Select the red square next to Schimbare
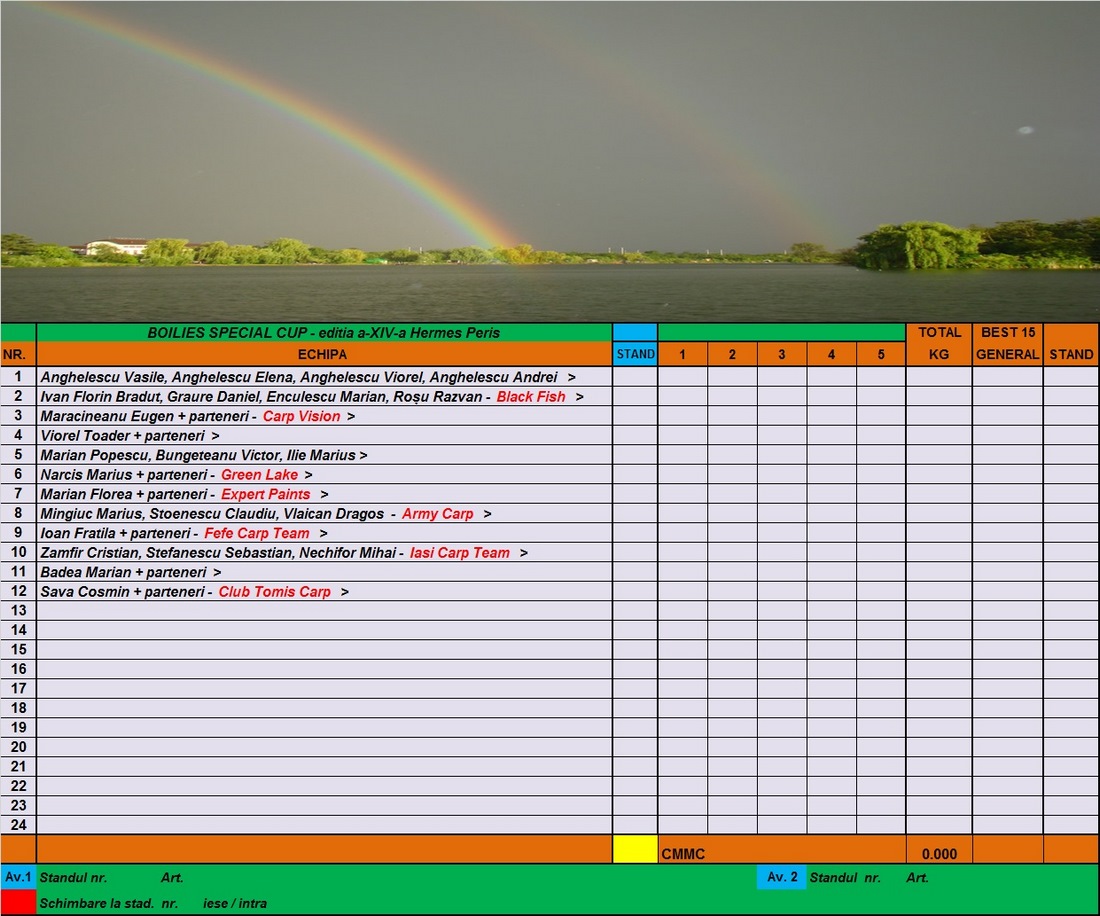This screenshot has width=1100, height=916. (18, 902)
